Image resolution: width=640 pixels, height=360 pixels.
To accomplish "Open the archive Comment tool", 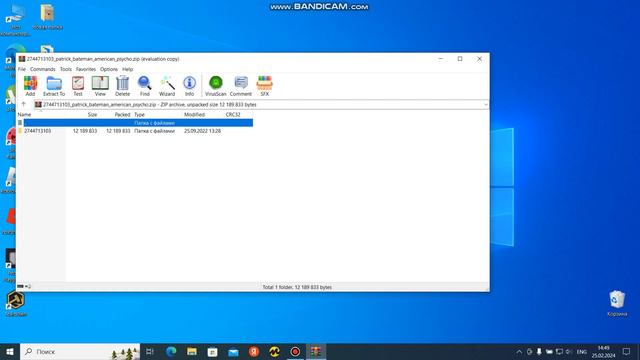I will pos(241,86).
